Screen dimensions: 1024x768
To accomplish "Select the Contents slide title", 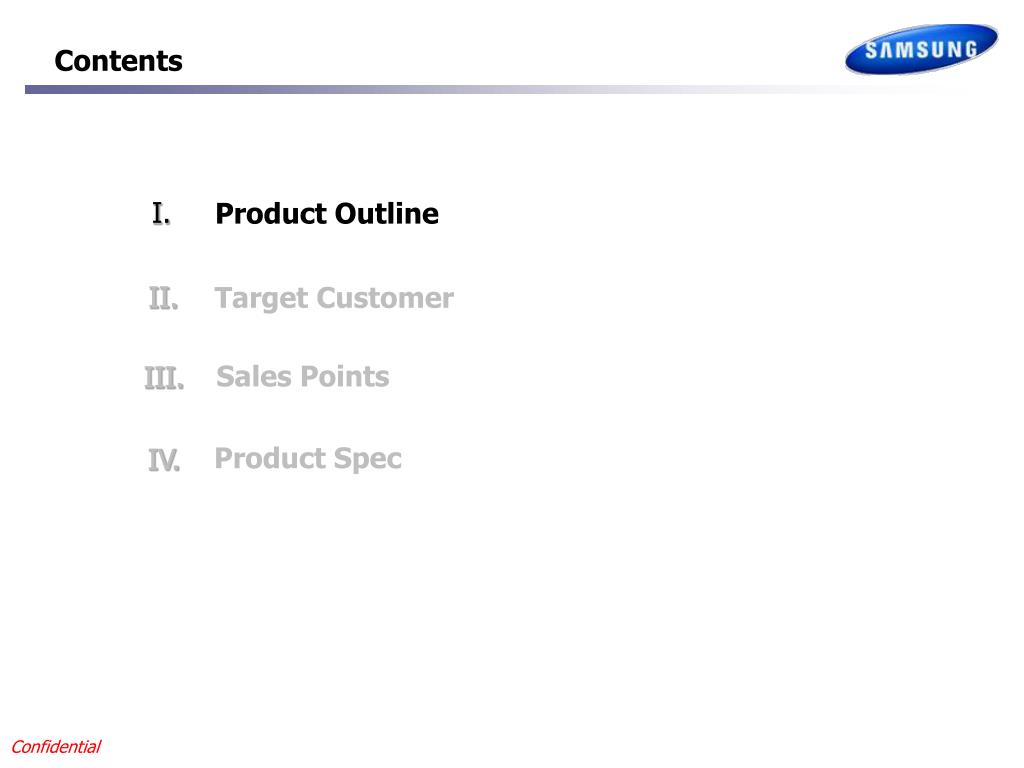I will click(118, 61).
